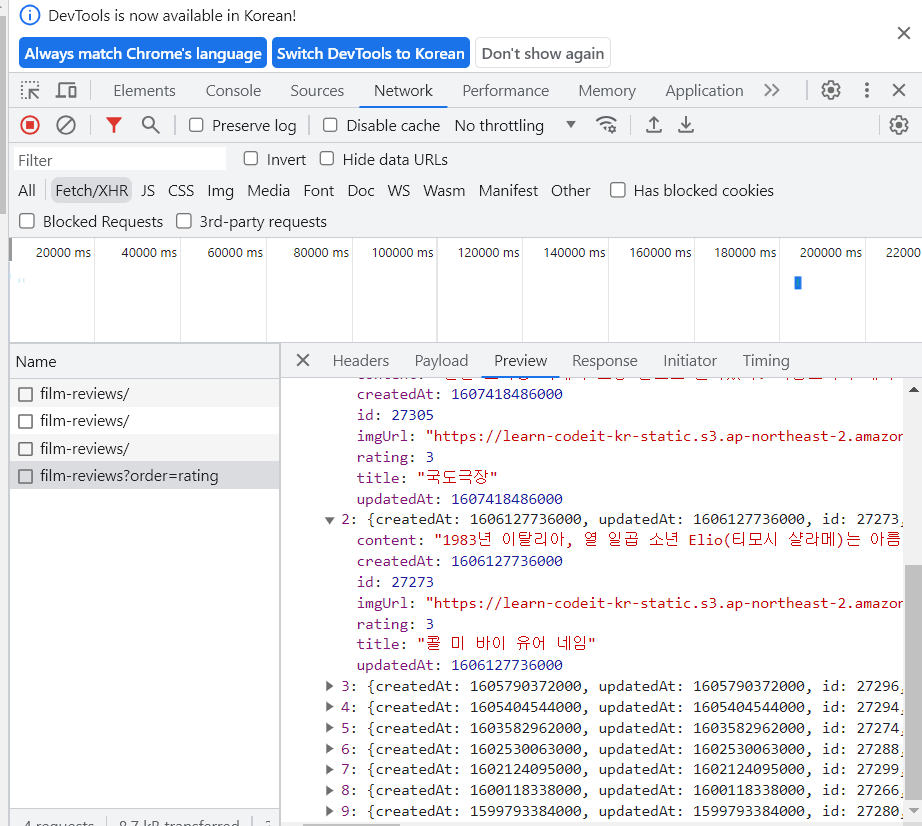Viewport: 922px width, 826px height.
Task: Switch to the Console tab
Action: coord(233,91)
